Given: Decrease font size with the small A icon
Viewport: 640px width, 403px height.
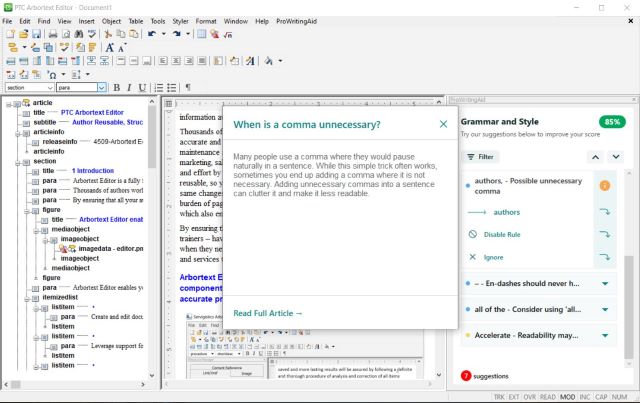Looking at the screenshot, I should tap(122, 48).
